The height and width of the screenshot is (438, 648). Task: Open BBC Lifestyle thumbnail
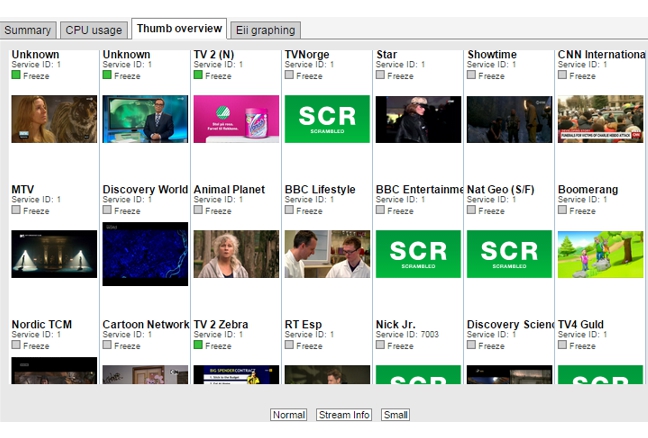pos(327,254)
